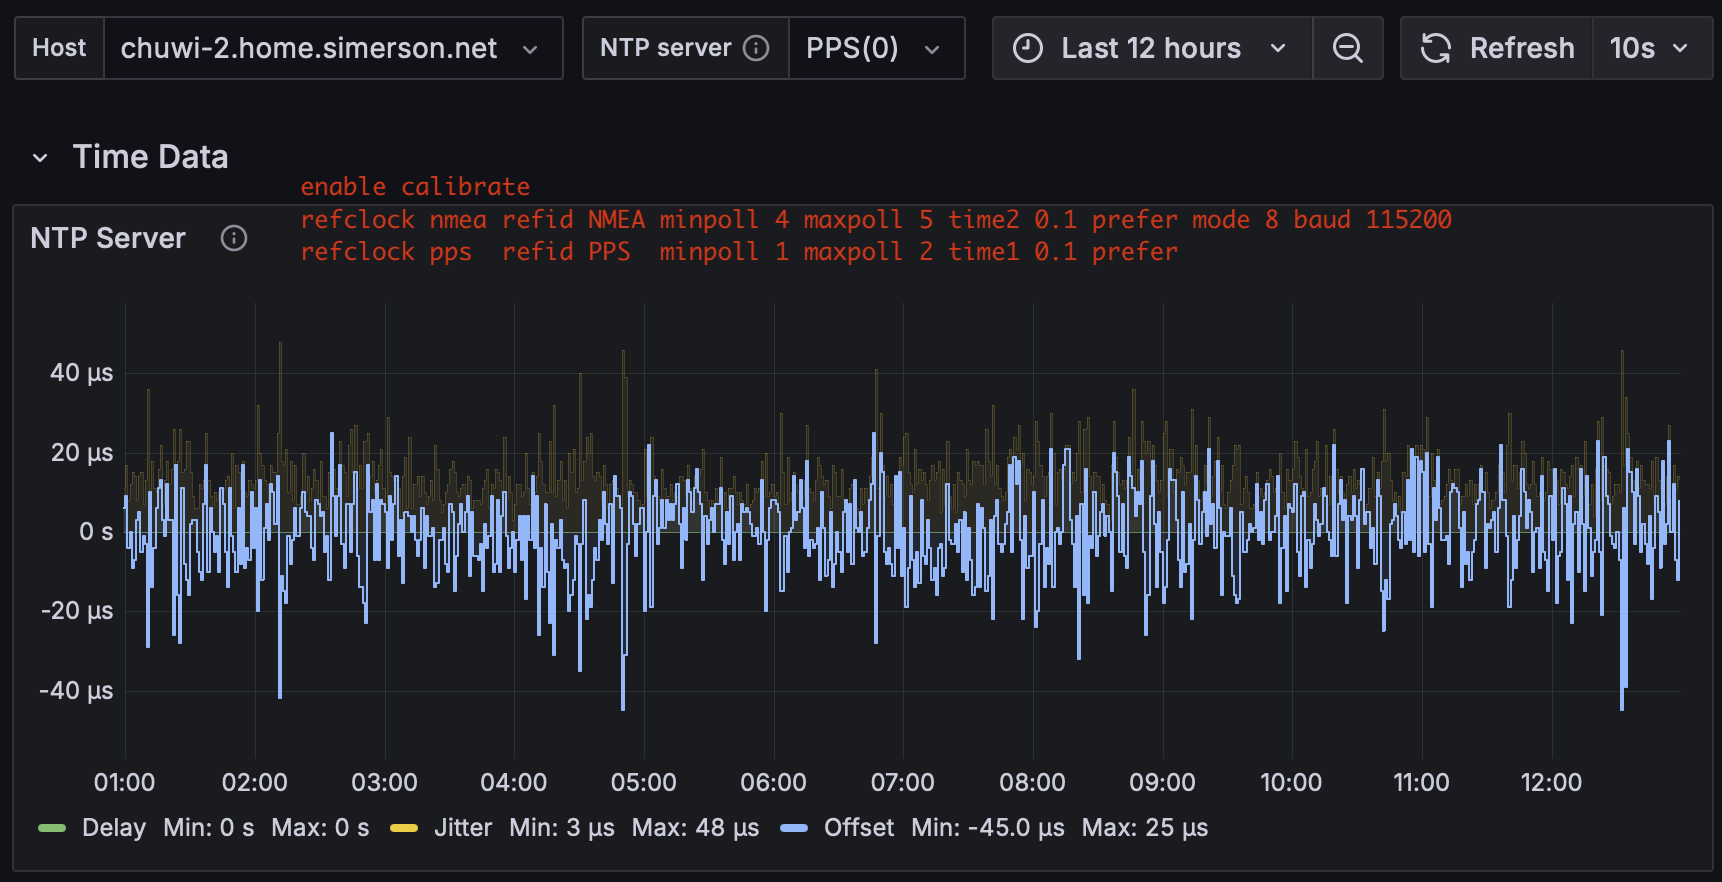Click the Delay 'Max: 0 s' legend value

320,828
